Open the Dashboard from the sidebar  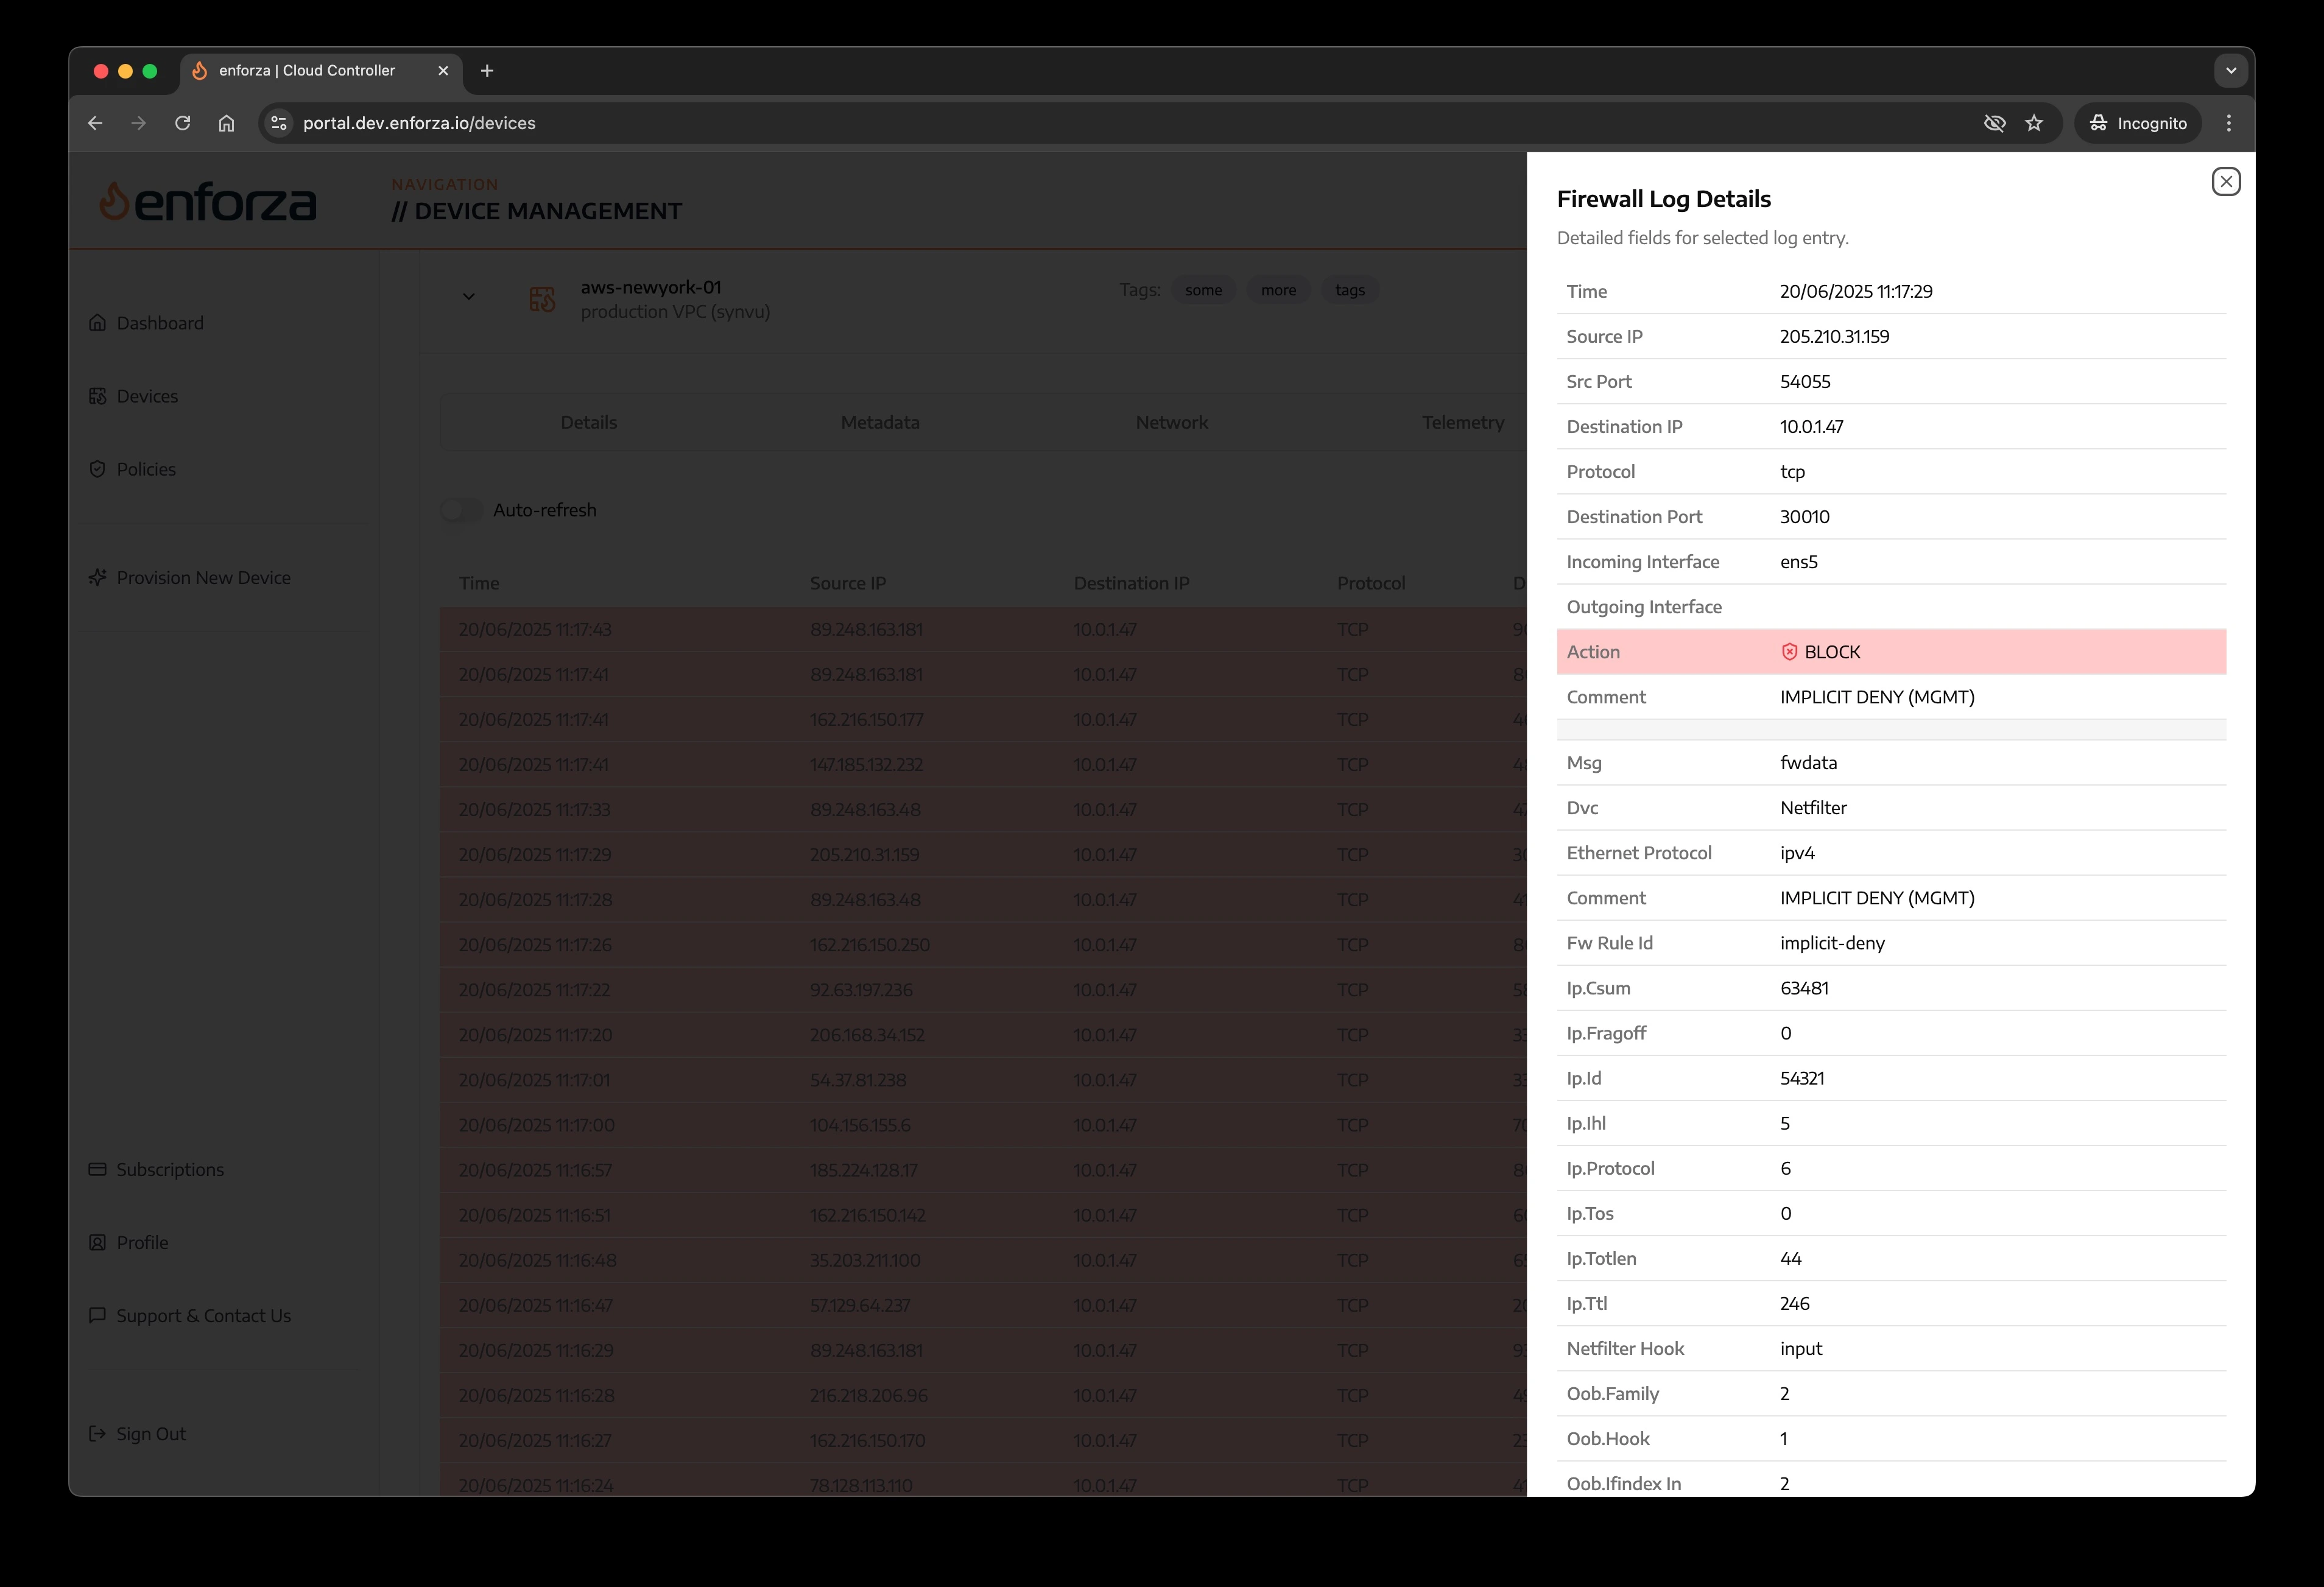pyautogui.click(x=160, y=322)
